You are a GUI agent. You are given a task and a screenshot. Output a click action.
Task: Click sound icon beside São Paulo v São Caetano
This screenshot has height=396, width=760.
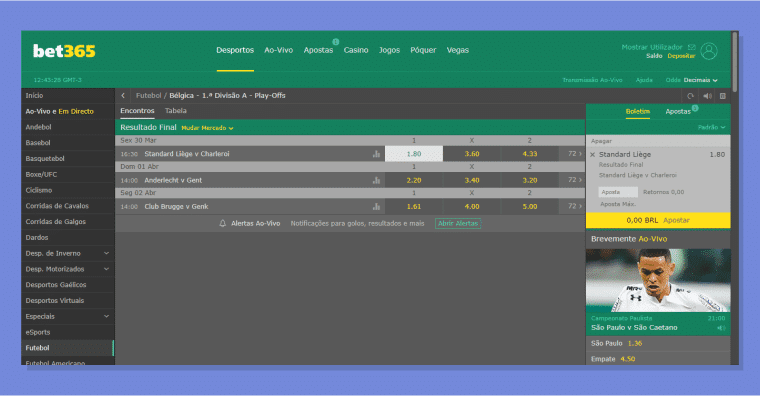721,328
